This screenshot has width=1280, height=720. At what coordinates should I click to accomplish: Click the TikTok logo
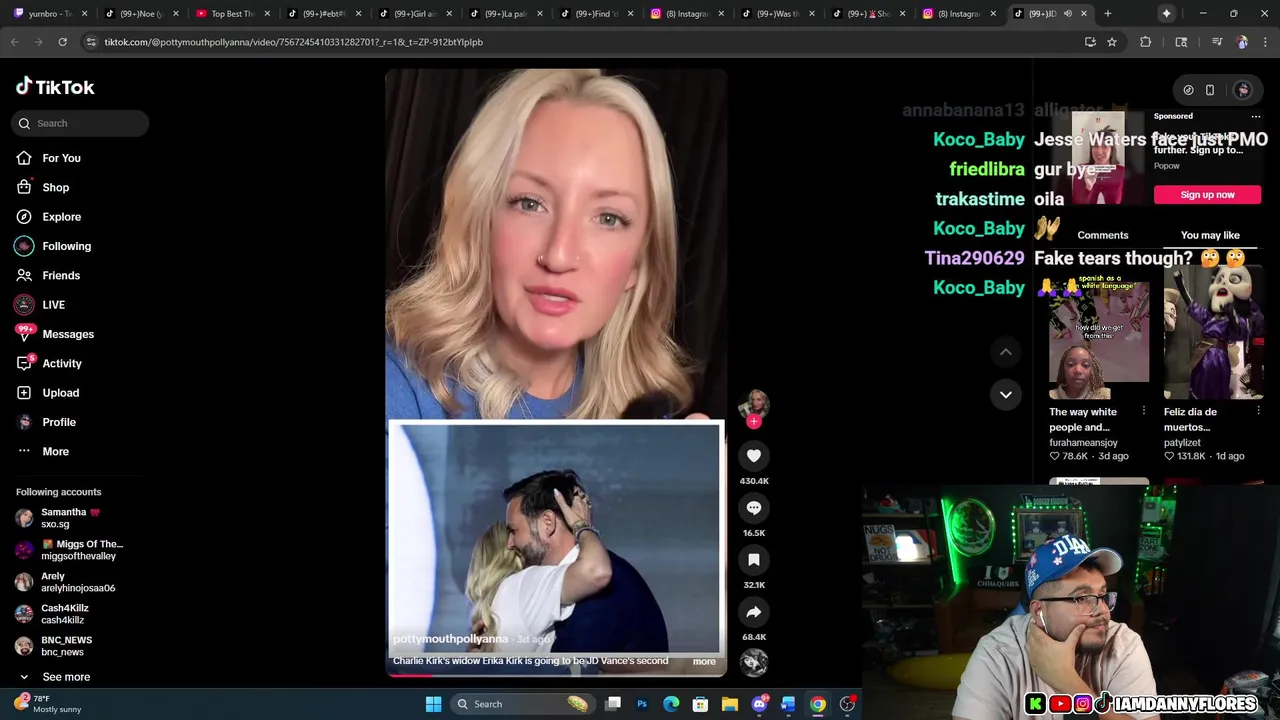(55, 87)
